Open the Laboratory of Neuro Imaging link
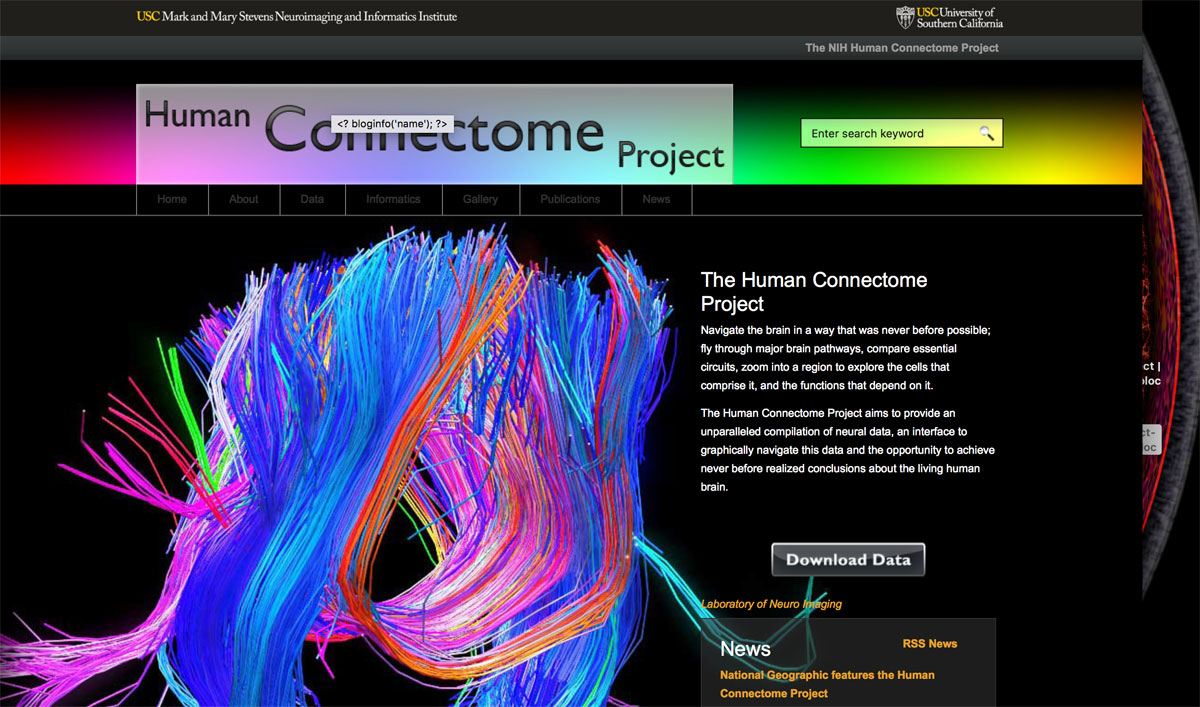 (x=771, y=604)
